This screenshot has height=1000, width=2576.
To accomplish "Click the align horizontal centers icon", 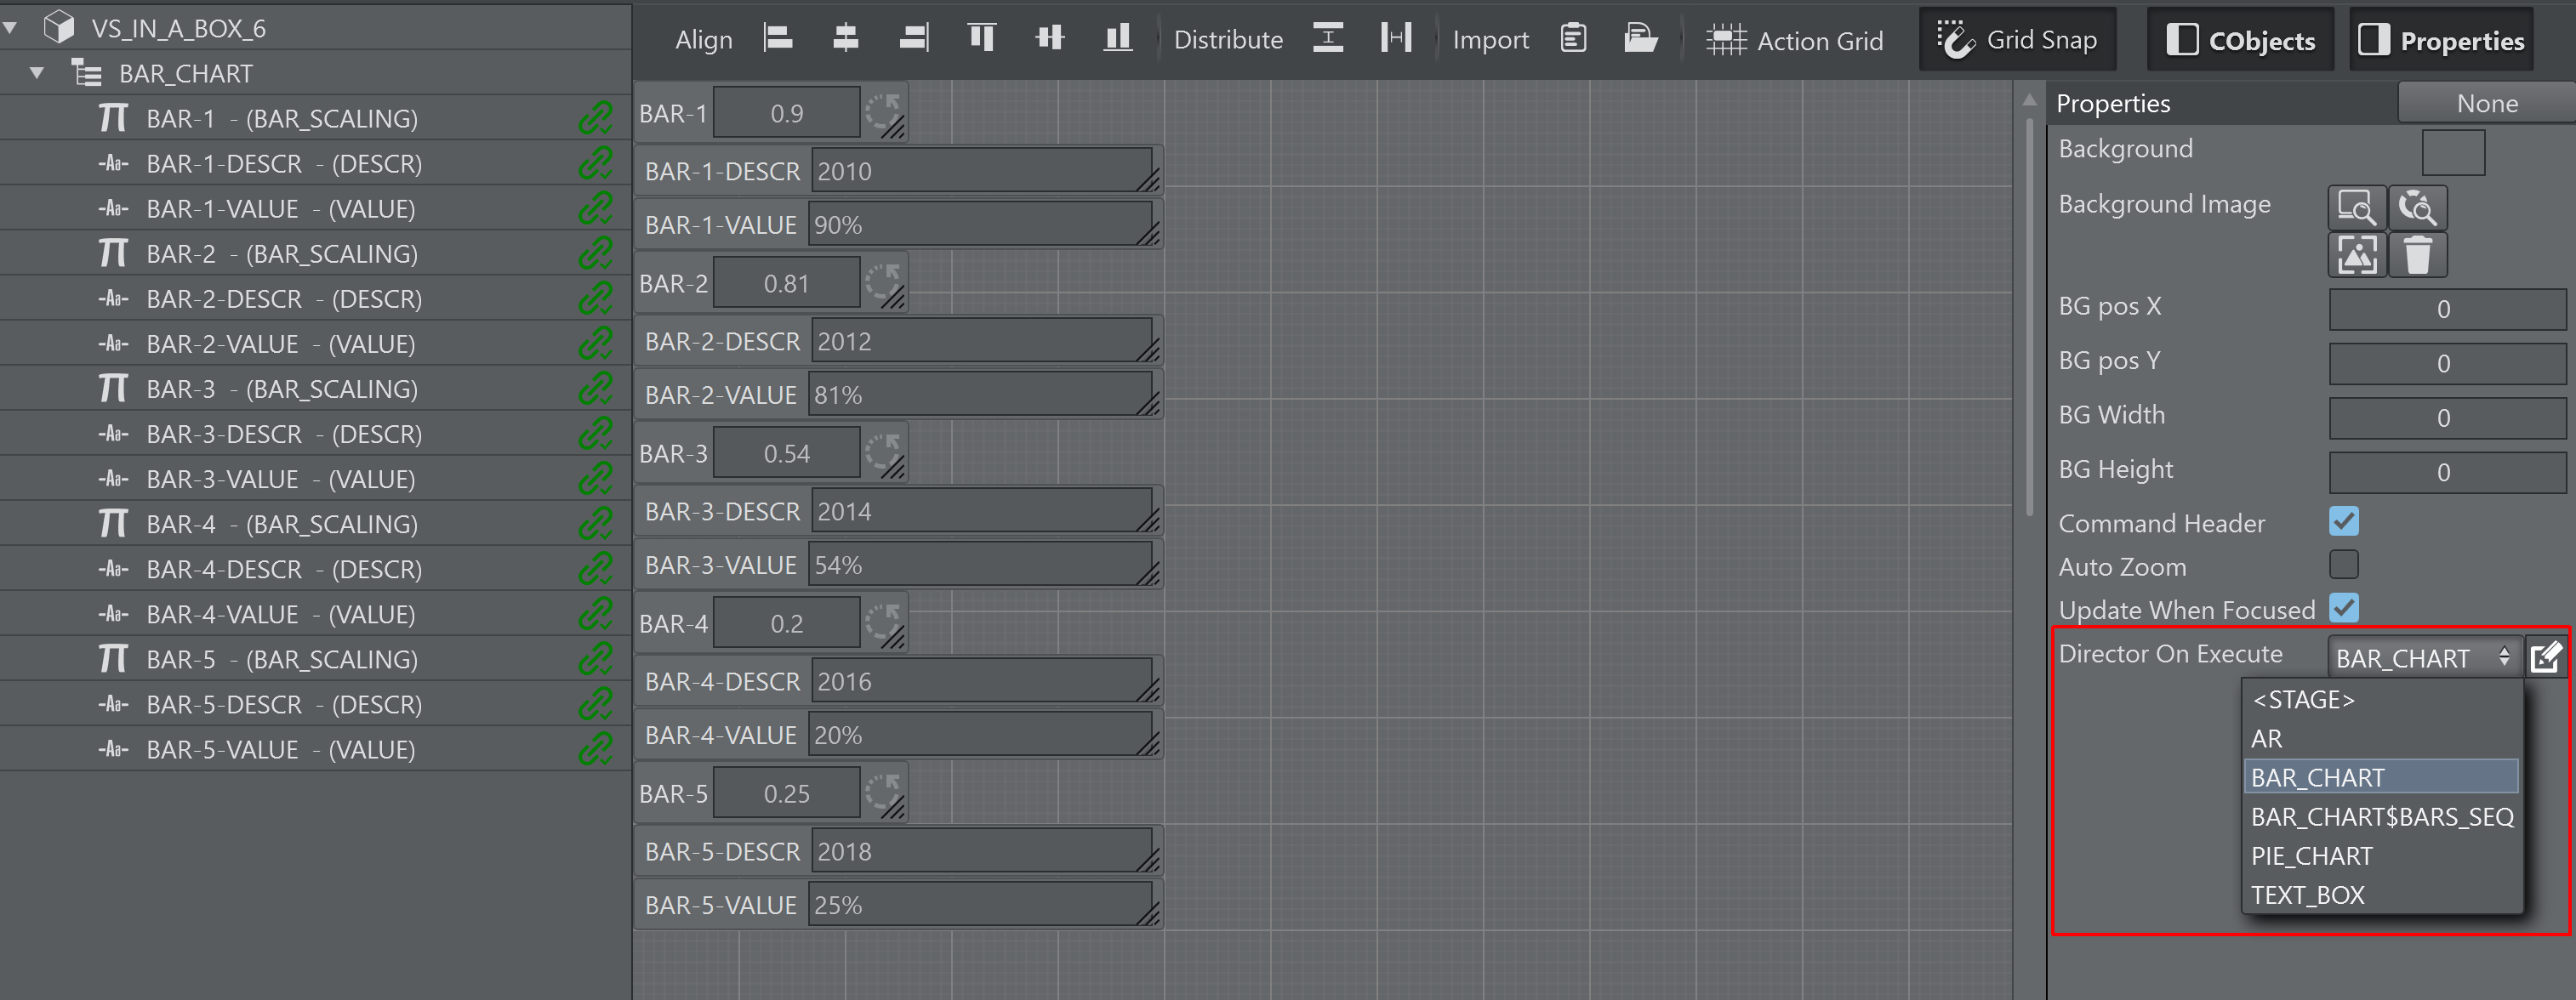I will click(x=845, y=39).
